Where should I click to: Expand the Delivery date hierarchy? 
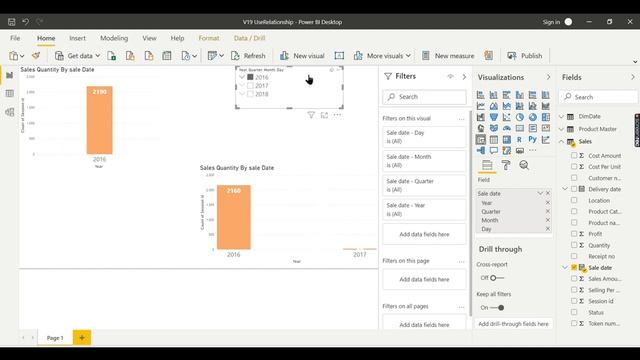(x=565, y=189)
